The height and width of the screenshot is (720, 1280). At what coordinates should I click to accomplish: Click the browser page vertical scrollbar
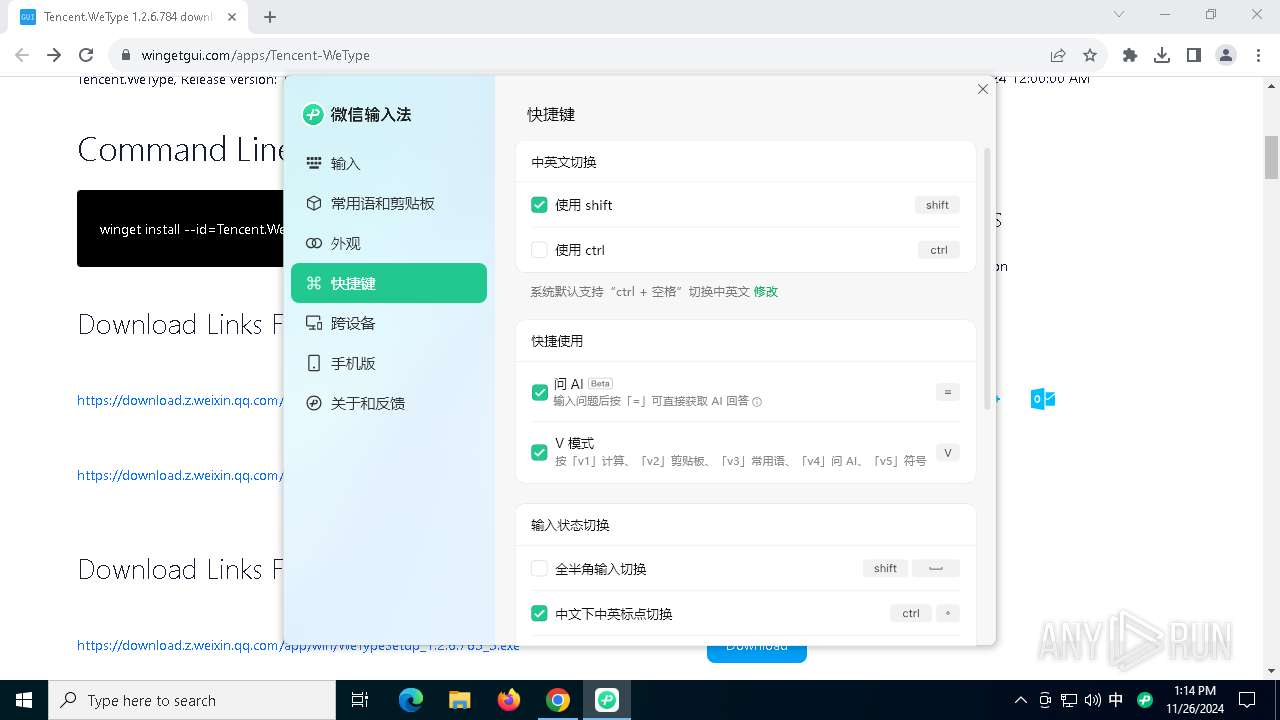point(1272,158)
